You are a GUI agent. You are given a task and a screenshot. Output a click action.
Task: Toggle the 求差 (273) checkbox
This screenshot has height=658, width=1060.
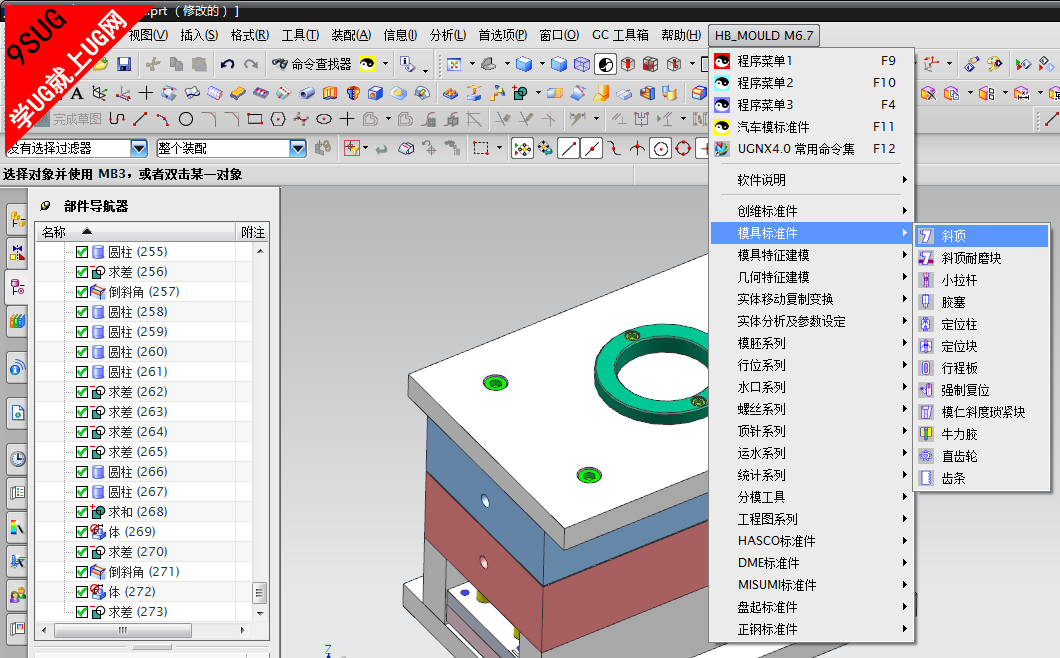click(x=82, y=612)
